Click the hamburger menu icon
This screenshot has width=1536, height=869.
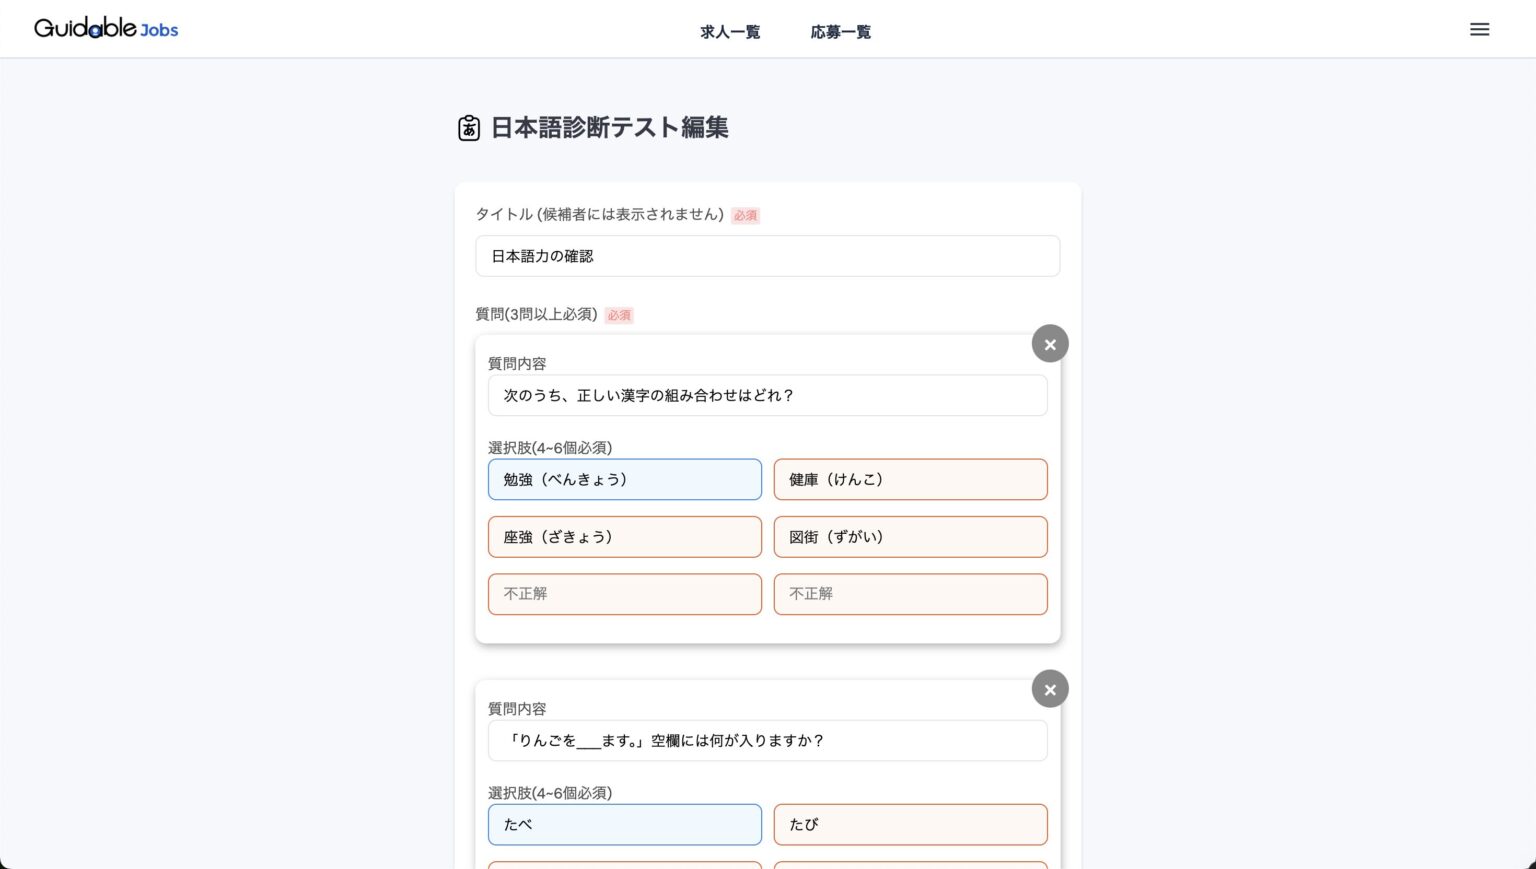(1479, 29)
